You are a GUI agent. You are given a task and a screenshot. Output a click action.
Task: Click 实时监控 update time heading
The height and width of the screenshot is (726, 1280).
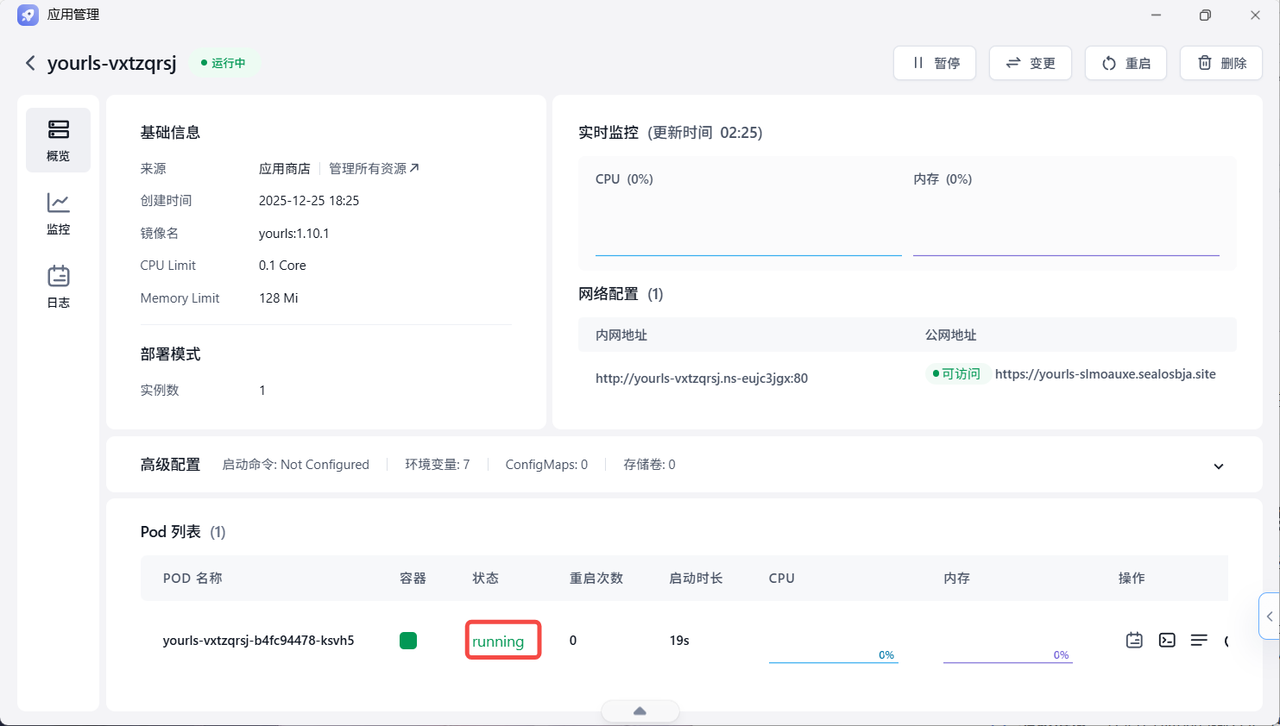pyautogui.click(x=670, y=132)
